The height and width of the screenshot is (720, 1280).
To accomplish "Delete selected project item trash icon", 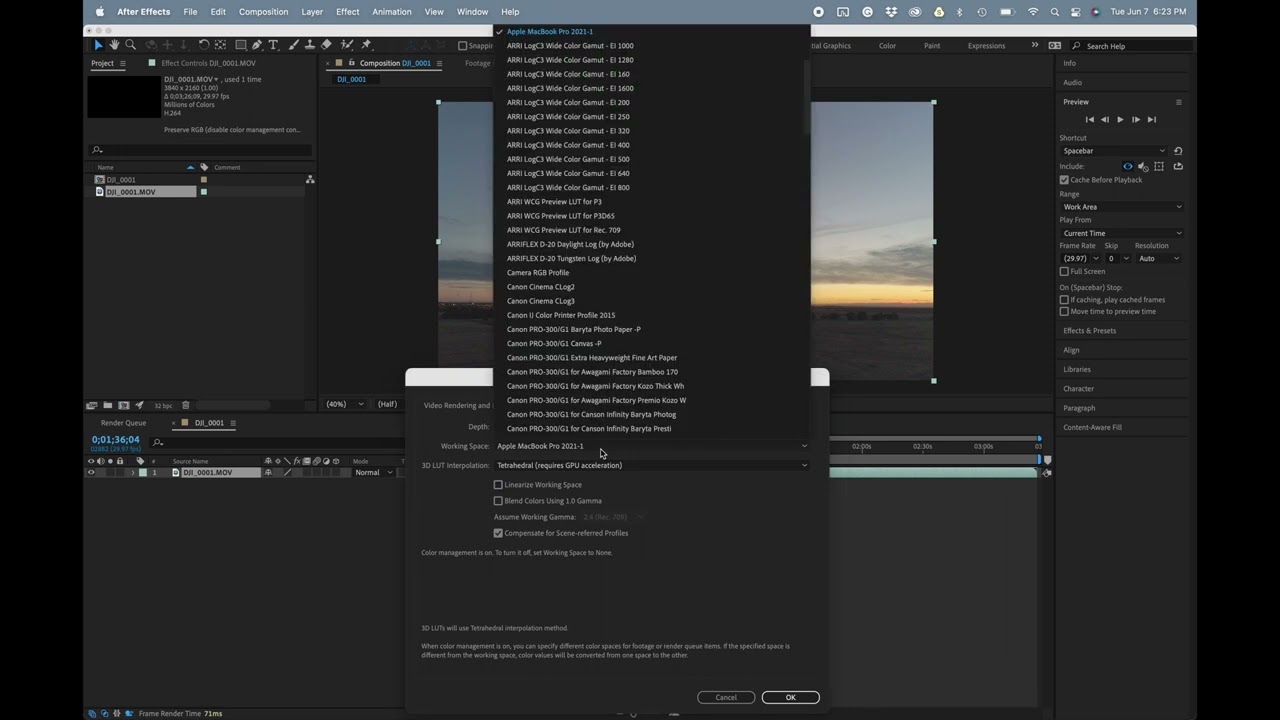I will pyautogui.click(x=185, y=405).
